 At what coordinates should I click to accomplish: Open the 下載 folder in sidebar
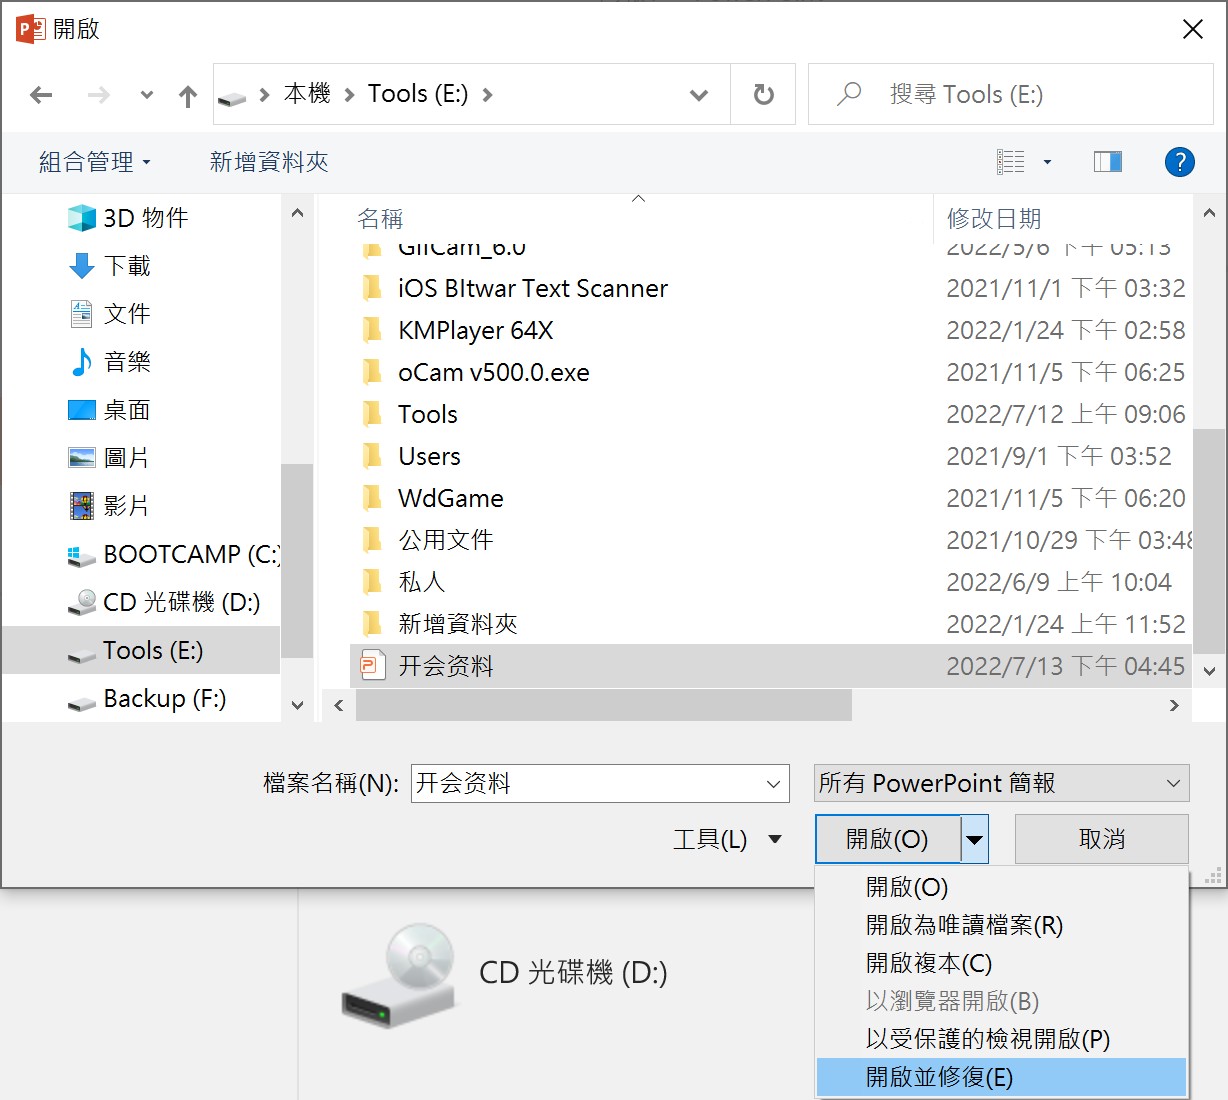[127, 266]
